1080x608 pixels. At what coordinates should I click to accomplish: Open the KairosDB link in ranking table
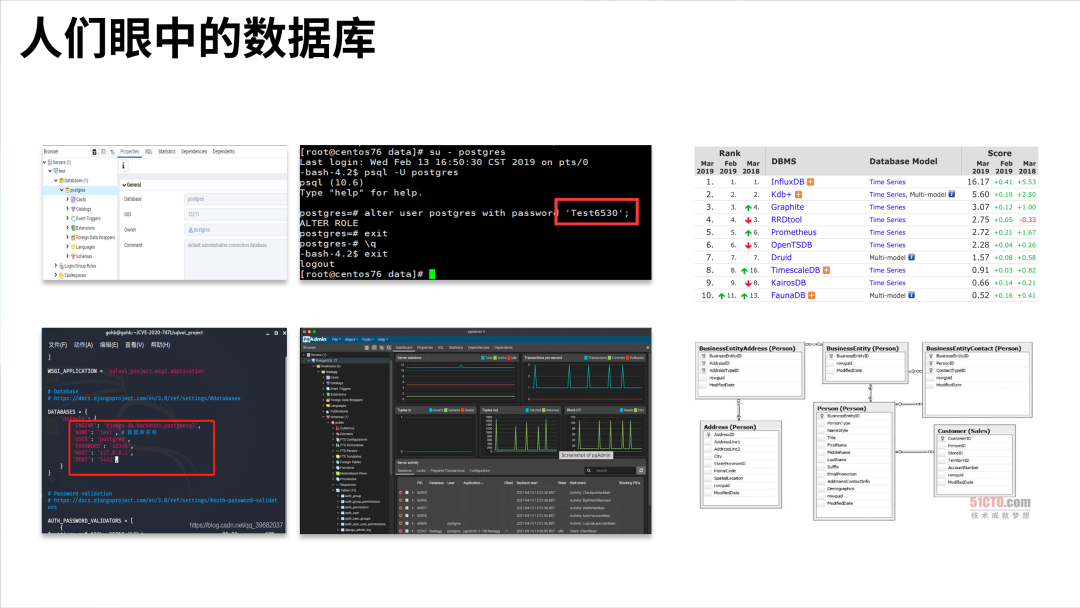[x=788, y=282]
